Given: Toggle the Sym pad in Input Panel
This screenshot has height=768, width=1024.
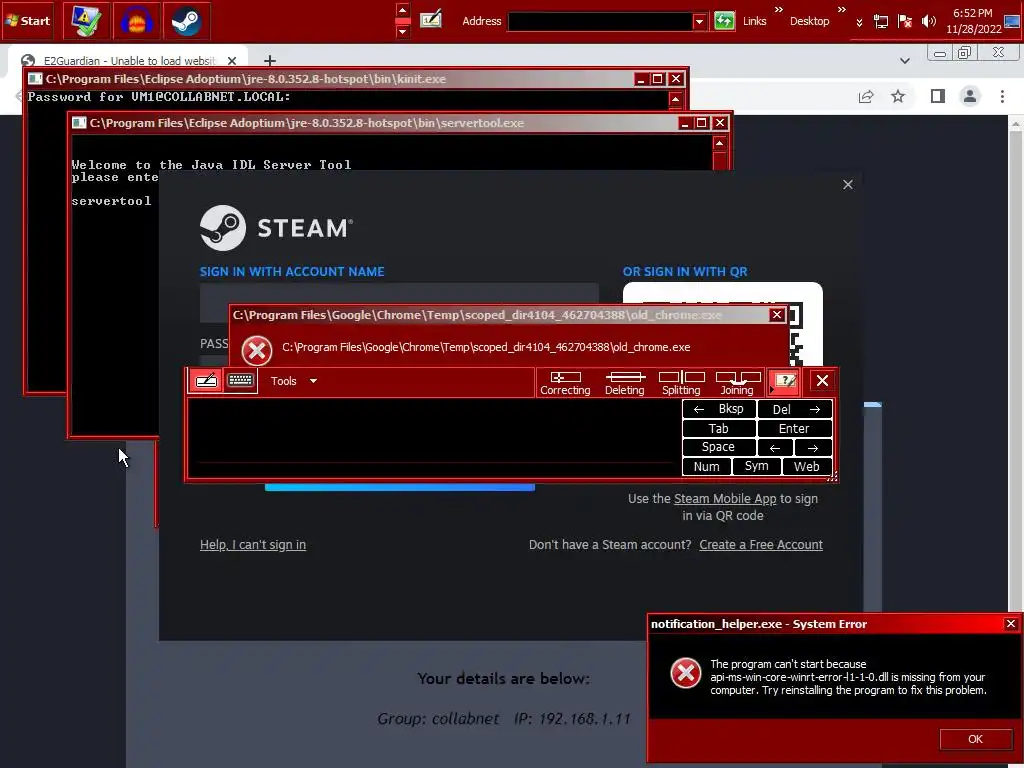Looking at the screenshot, I should click(x=756, y=466).
